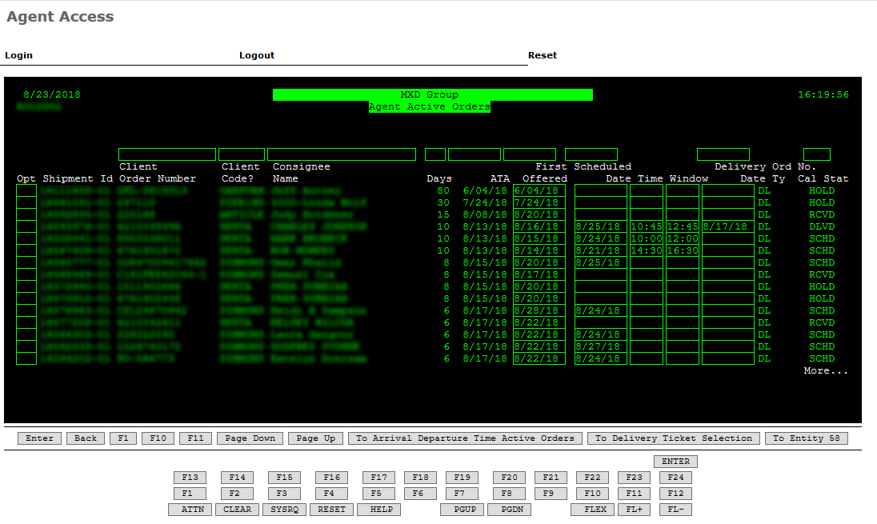Viewport: 877px width, 524px height.
Task: Click the ATA filter field
Action: [474, 155]
